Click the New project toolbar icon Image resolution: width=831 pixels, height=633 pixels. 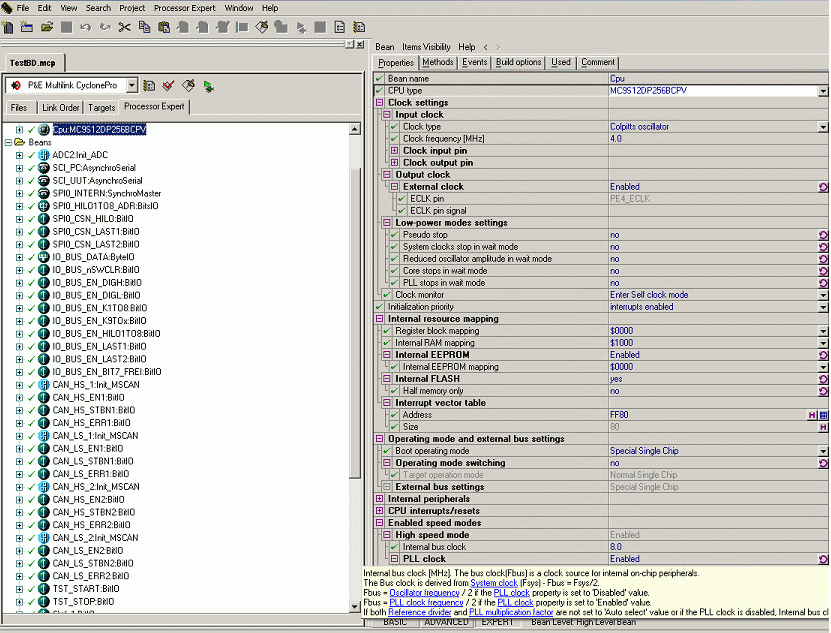click(x=26, y=28)
